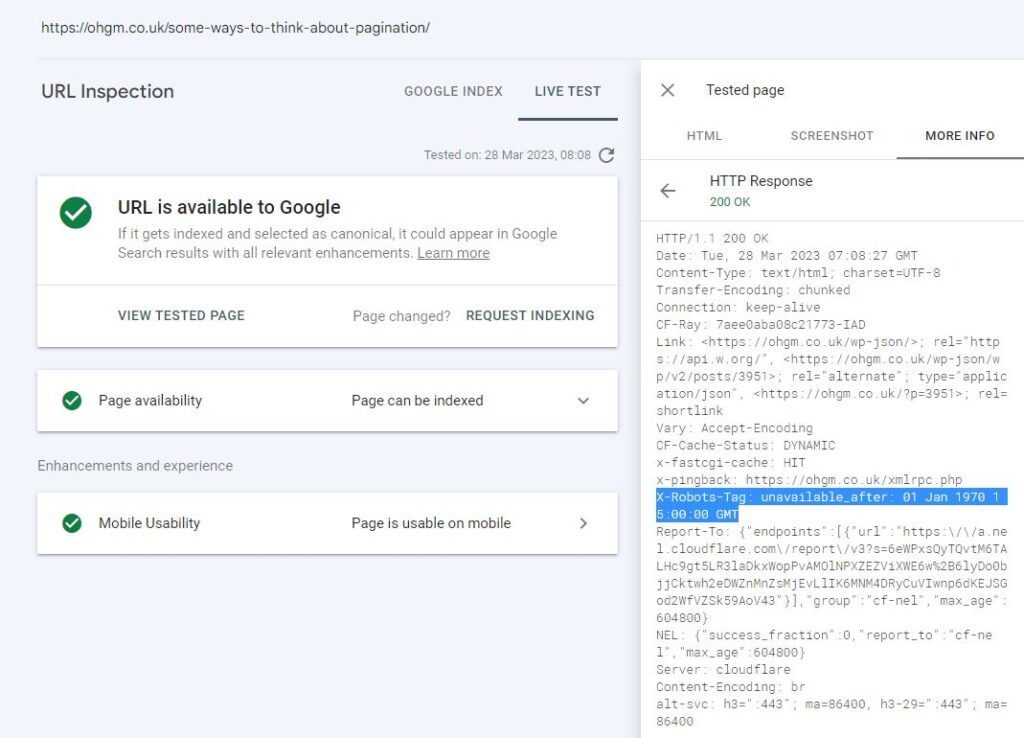Click the 'Page can be indexed' text
Viewport: 1024px width, 738px height.
(x=417, y=400)
